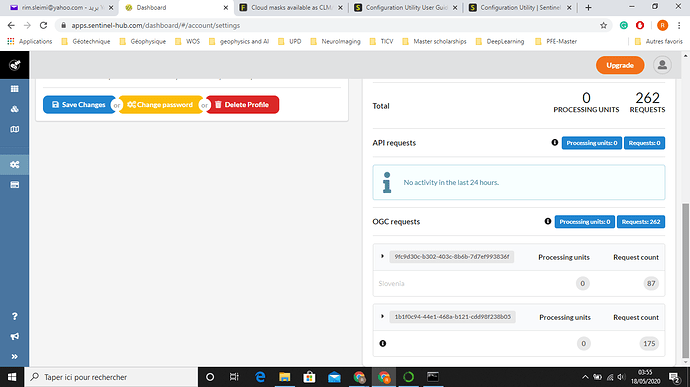690x387 pixels.
Task: Click request count value 87
Action: pos(651,284)
